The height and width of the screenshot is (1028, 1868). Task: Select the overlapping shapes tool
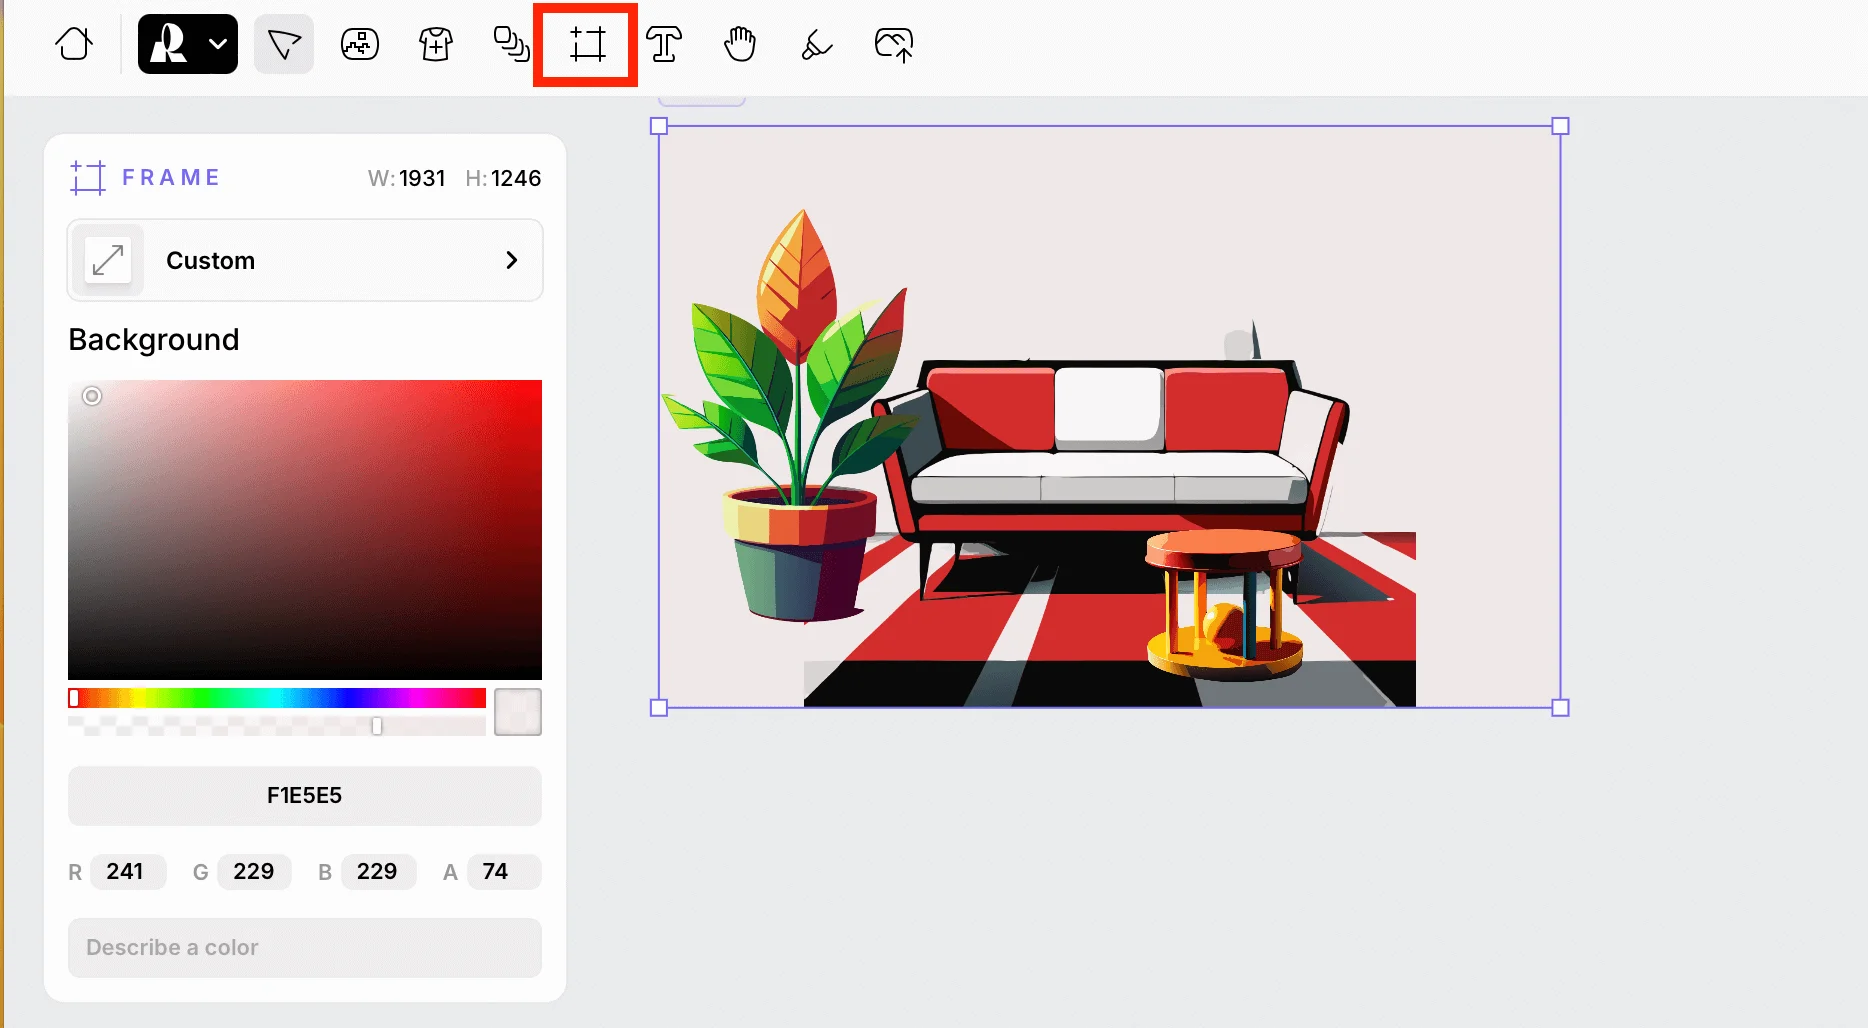pos(511,44)
